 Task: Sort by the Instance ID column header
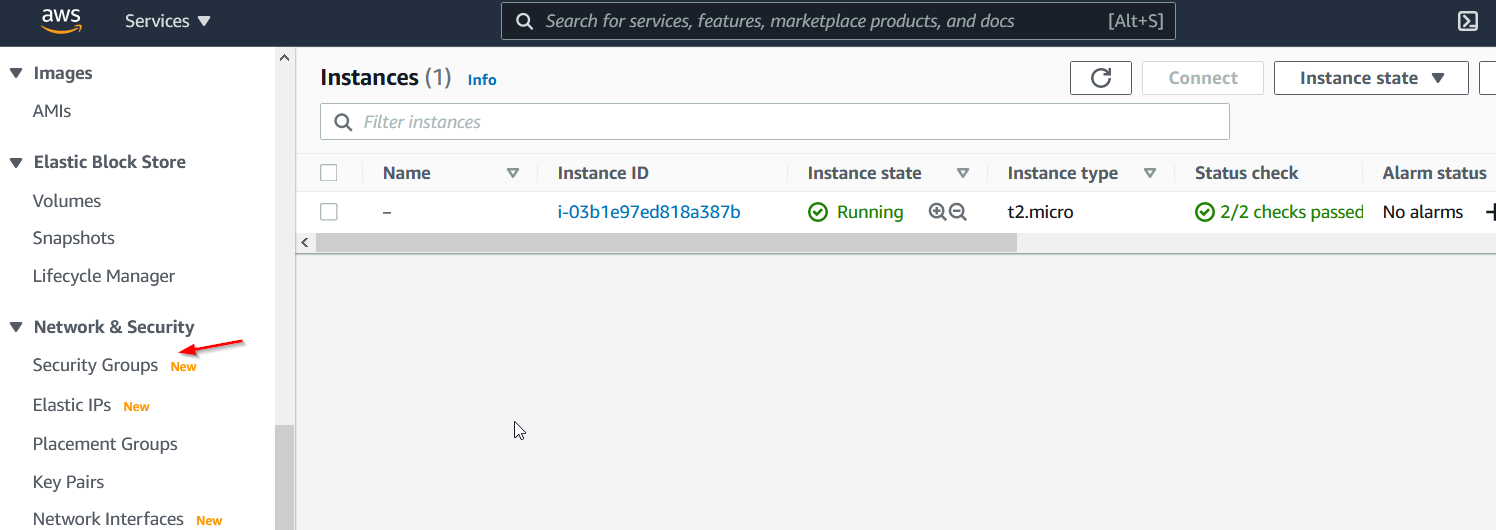click(x=603, y=173)
